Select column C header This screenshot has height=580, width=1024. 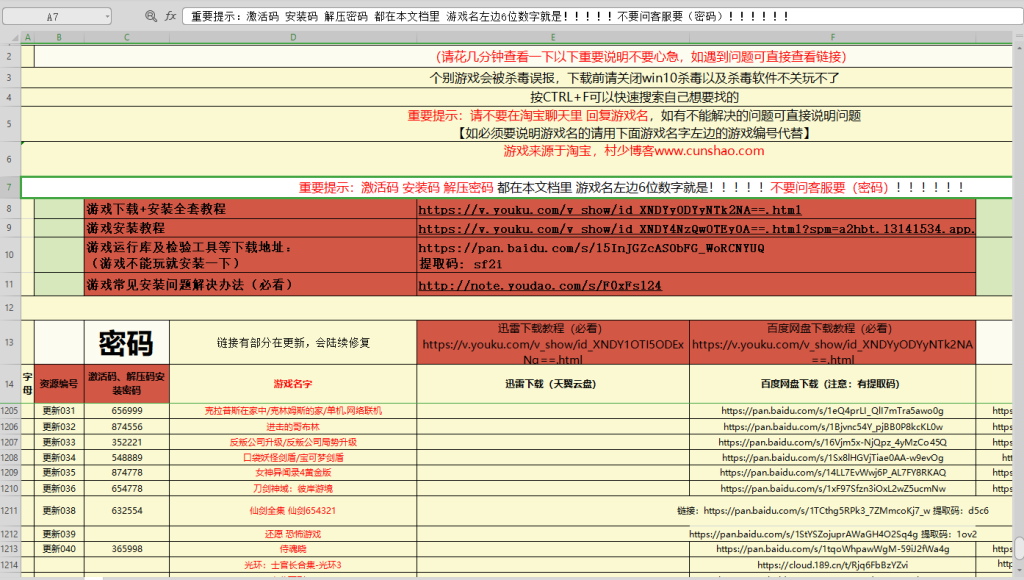(x=127, y=37)
